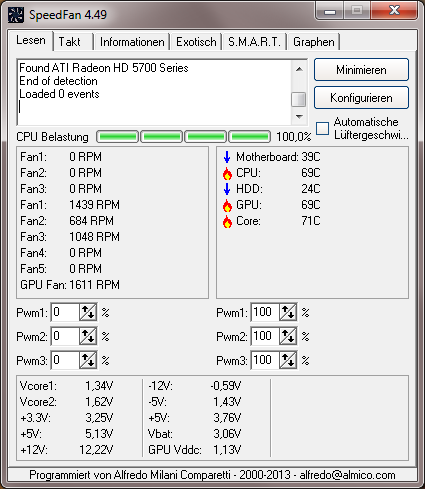Viewport: 425px width, 489px height.
Task: Click the Vcore1 1,34V voltage reading
Action: click(67, 386)
